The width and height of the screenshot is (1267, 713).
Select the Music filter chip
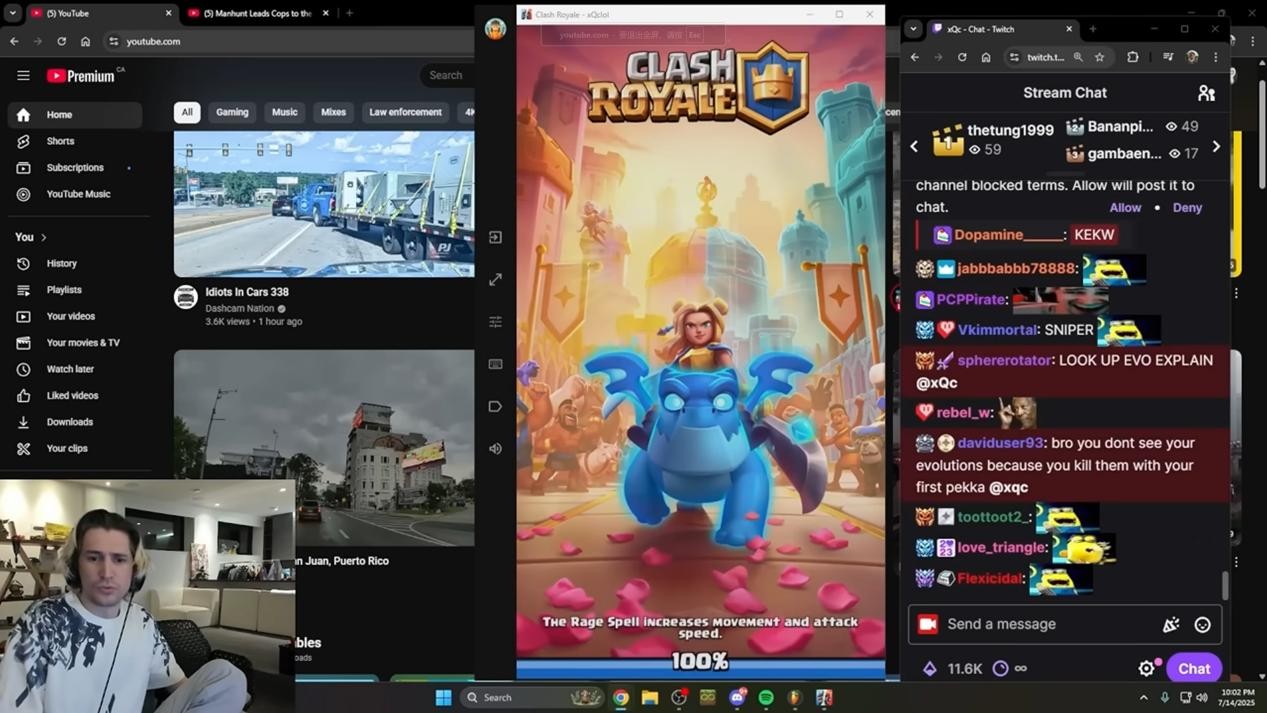point(285,113)
